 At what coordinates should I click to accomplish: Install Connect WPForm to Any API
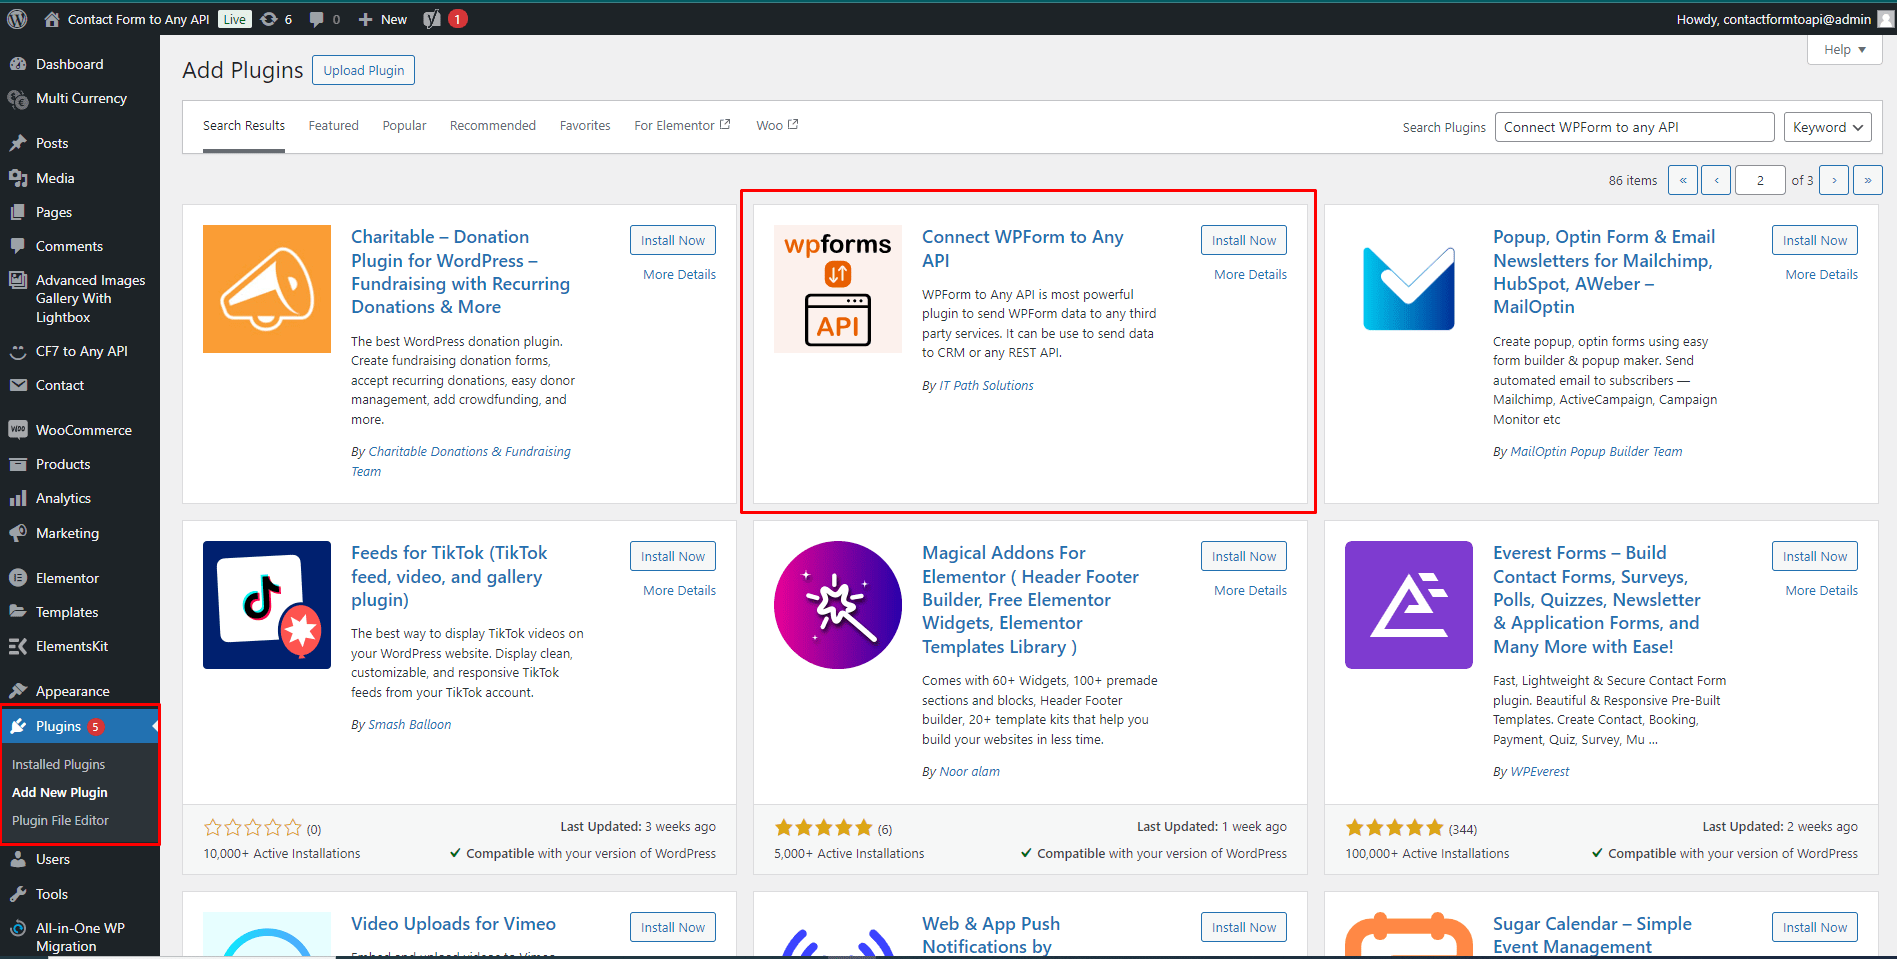(1244, 240)
